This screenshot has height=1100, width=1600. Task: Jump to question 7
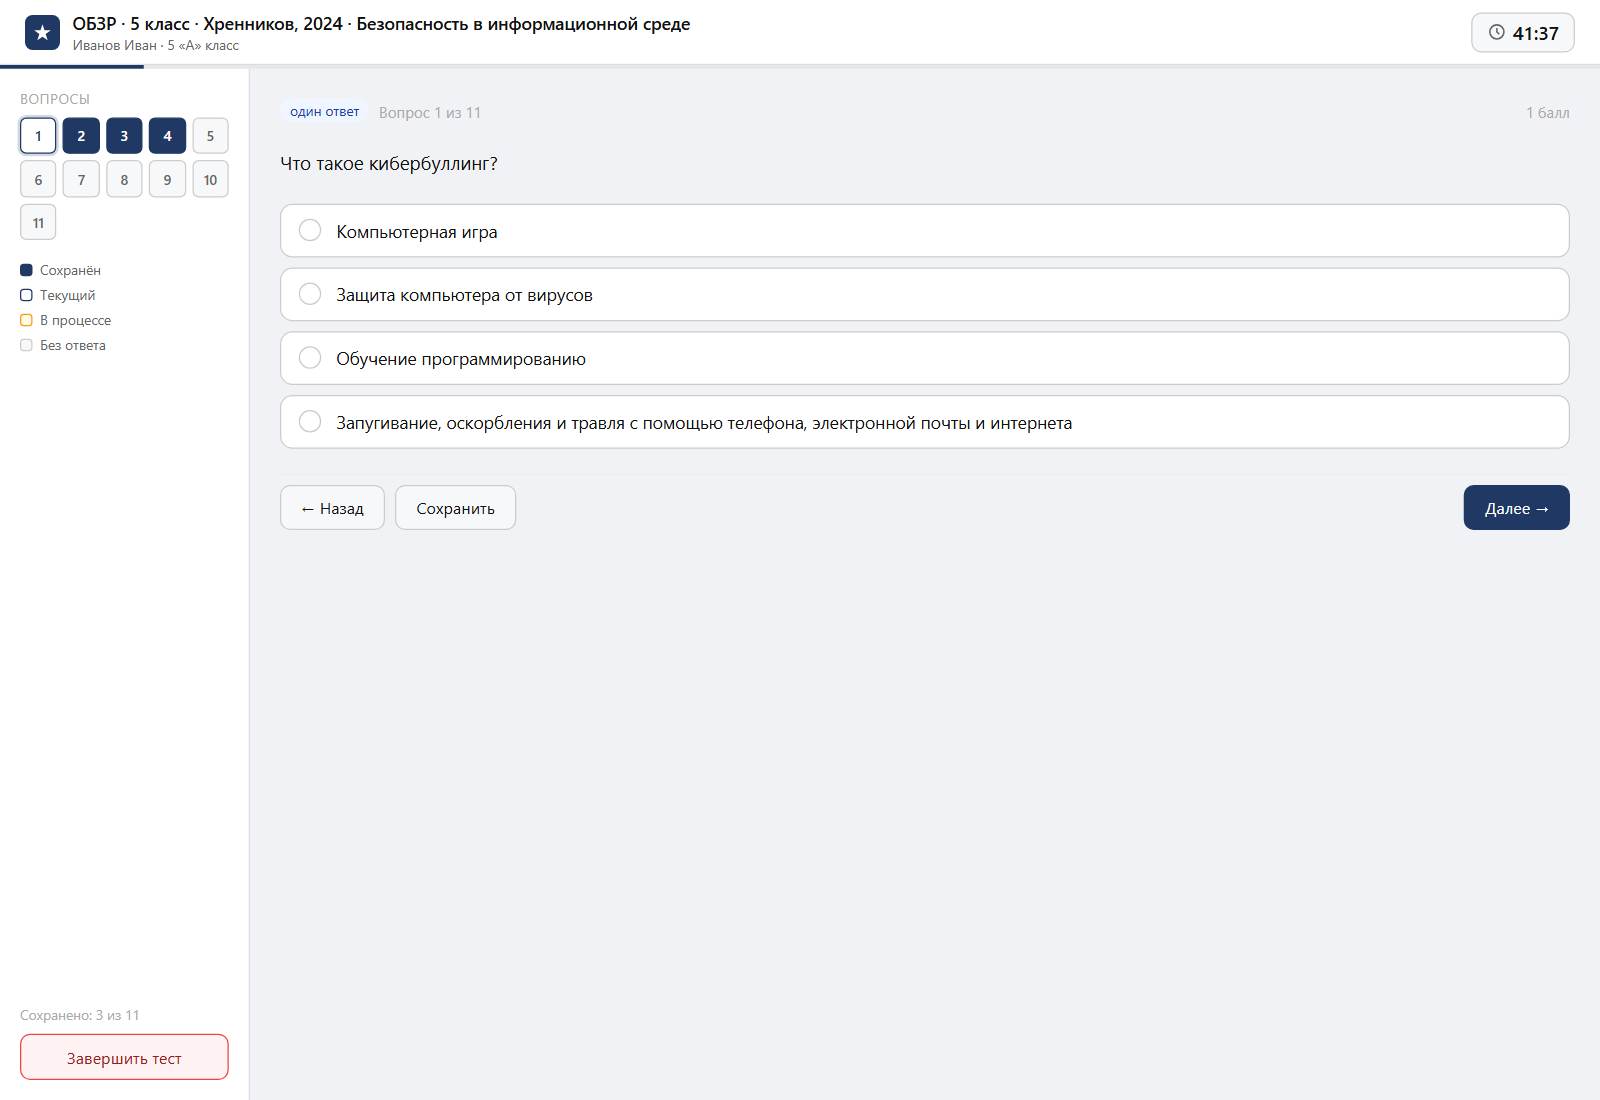(81, 179)
